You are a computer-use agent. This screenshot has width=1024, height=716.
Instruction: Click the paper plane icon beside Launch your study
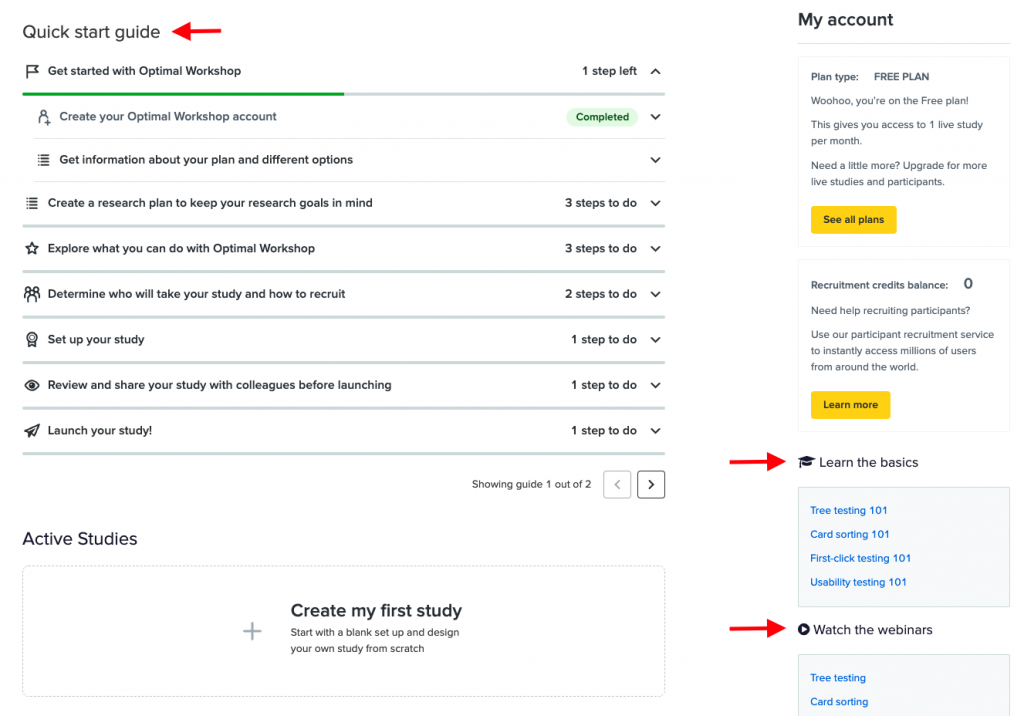point(31,431)
